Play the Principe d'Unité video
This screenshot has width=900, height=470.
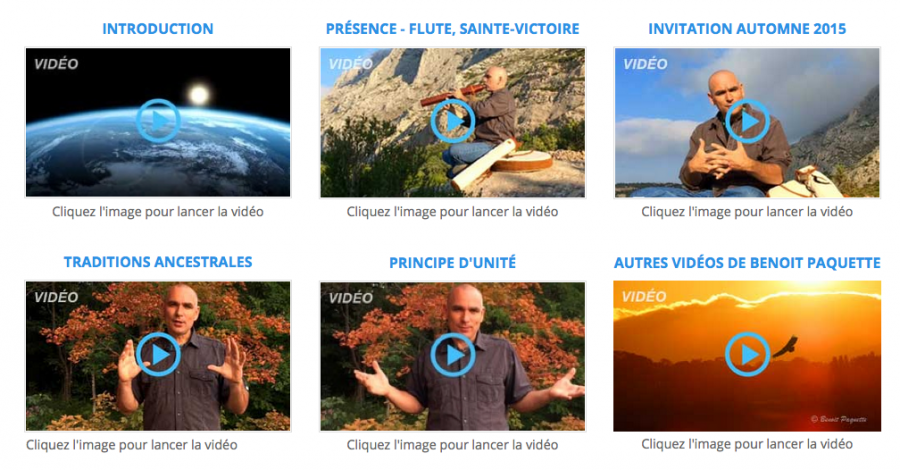453,356
